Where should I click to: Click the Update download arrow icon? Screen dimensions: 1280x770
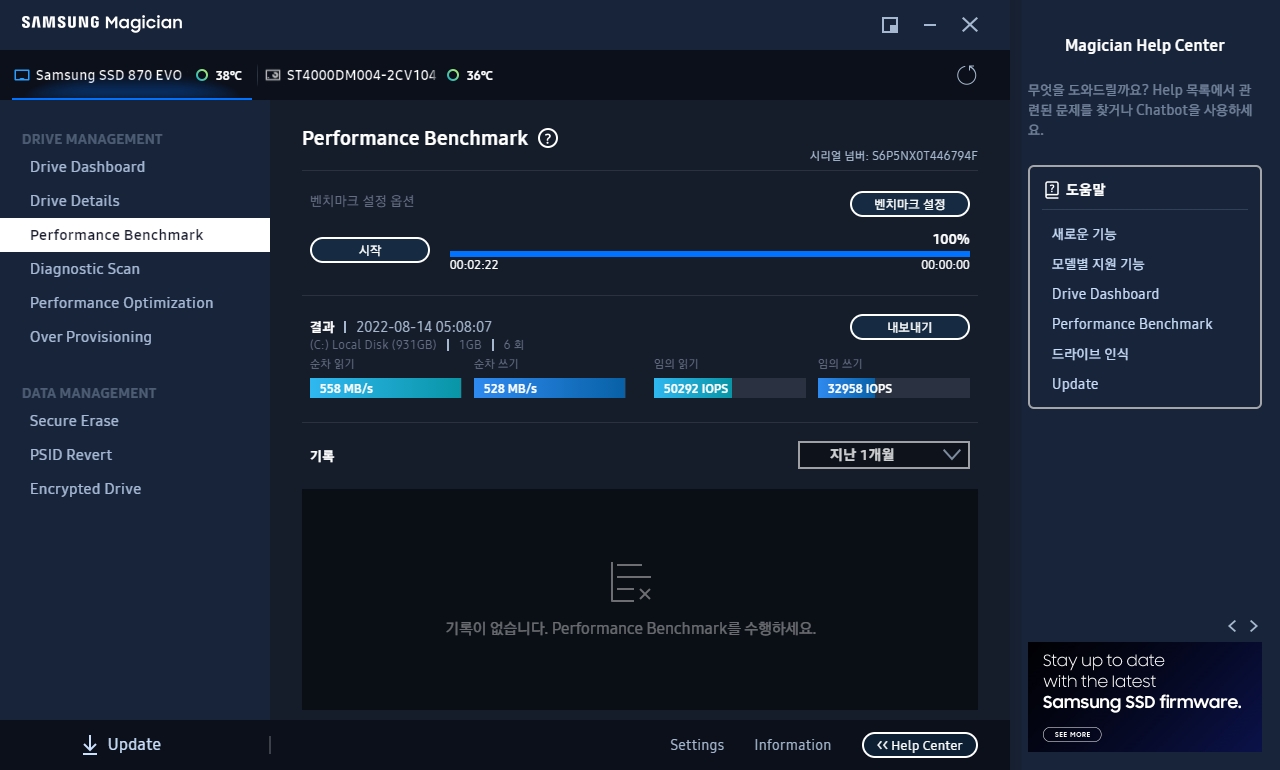[x=90, y=744]
